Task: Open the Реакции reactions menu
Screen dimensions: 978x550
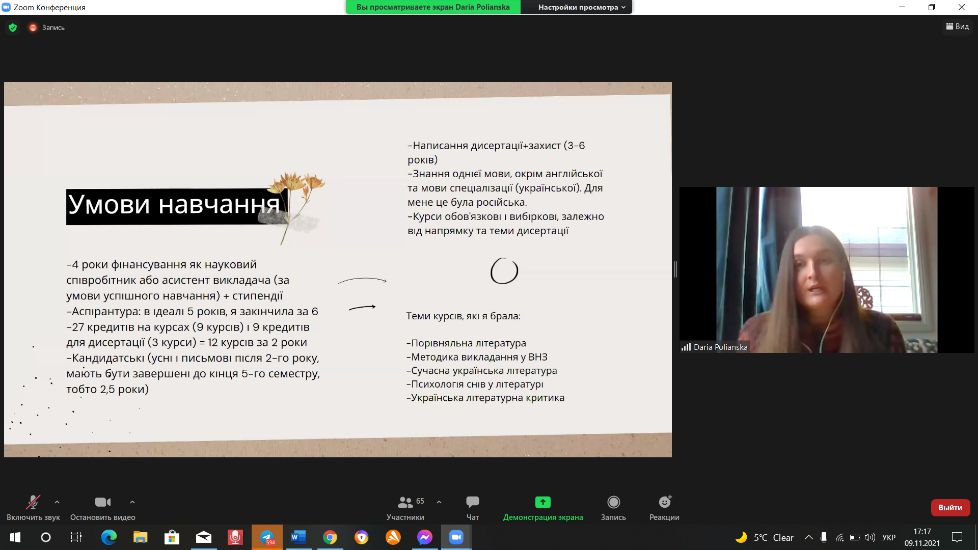Action: (664, 502)
